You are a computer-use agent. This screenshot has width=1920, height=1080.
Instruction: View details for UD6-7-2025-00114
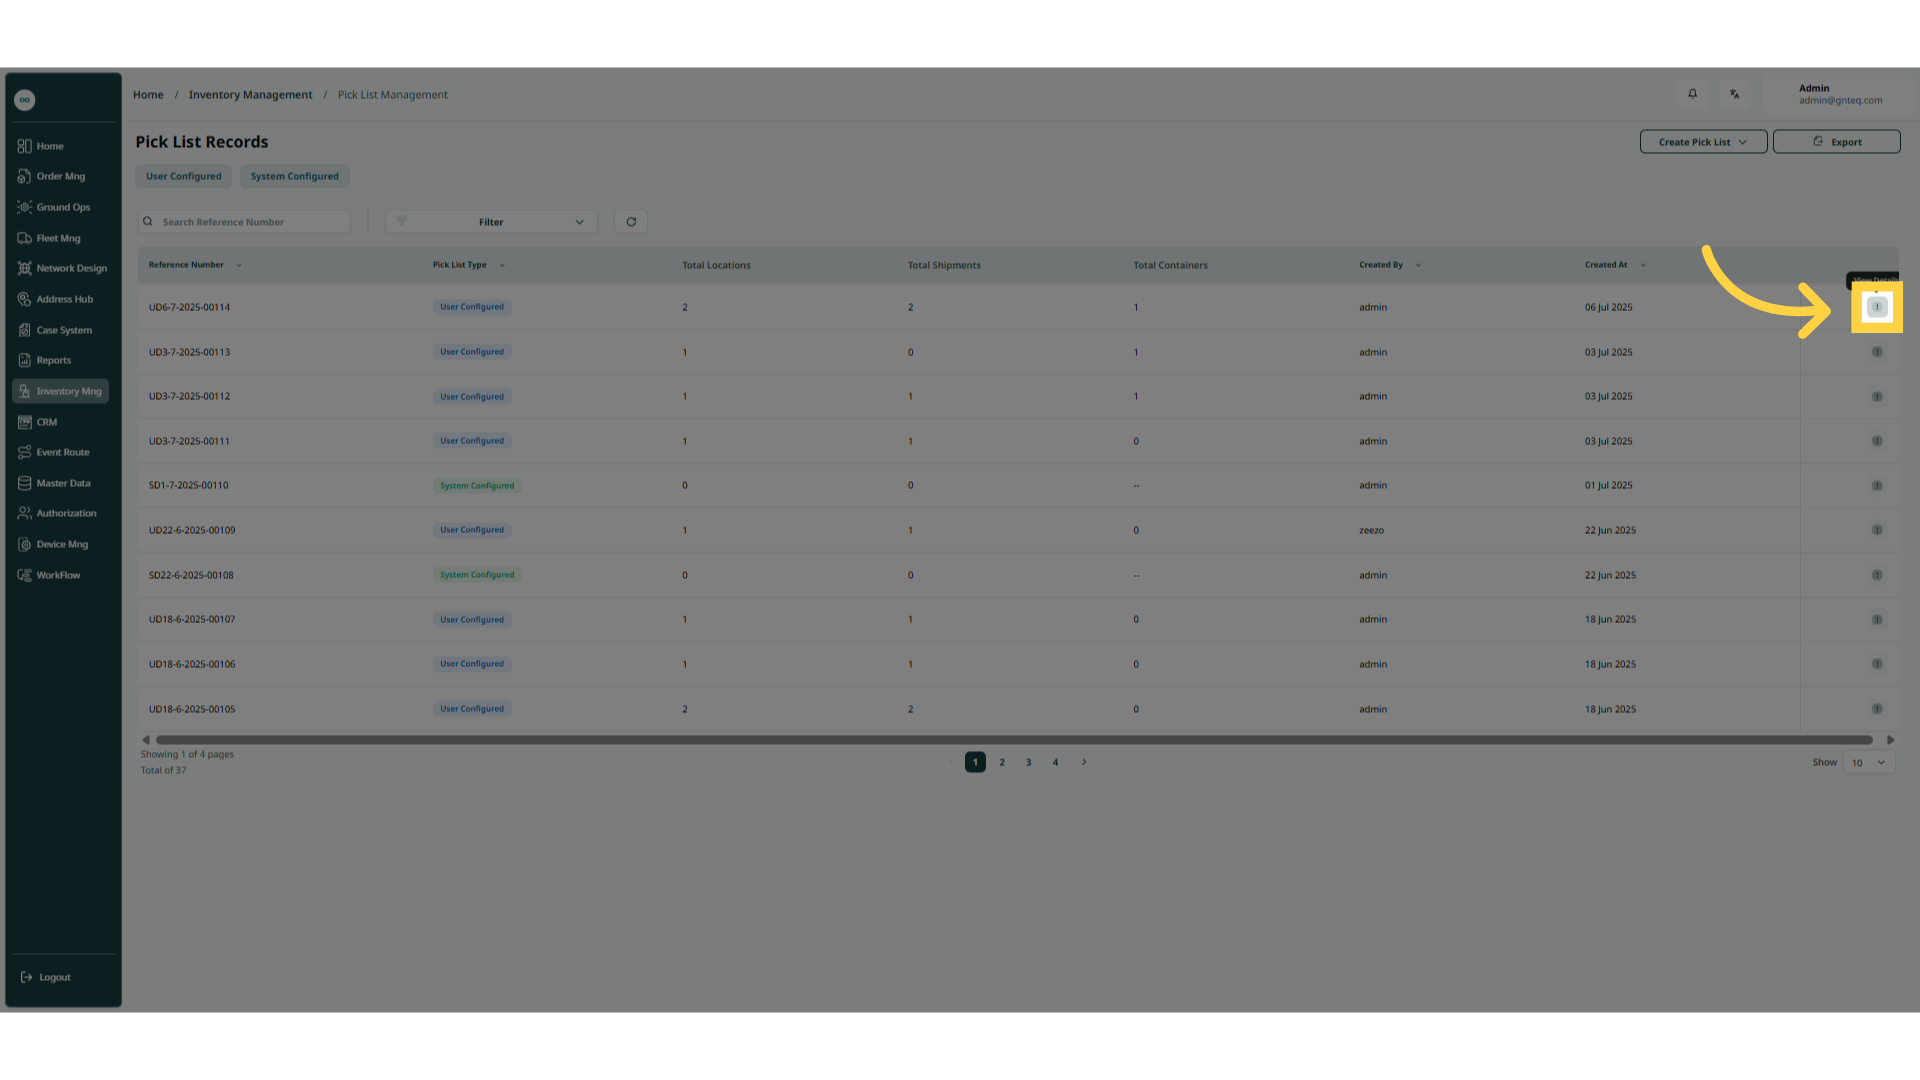tap(1877, 307)
